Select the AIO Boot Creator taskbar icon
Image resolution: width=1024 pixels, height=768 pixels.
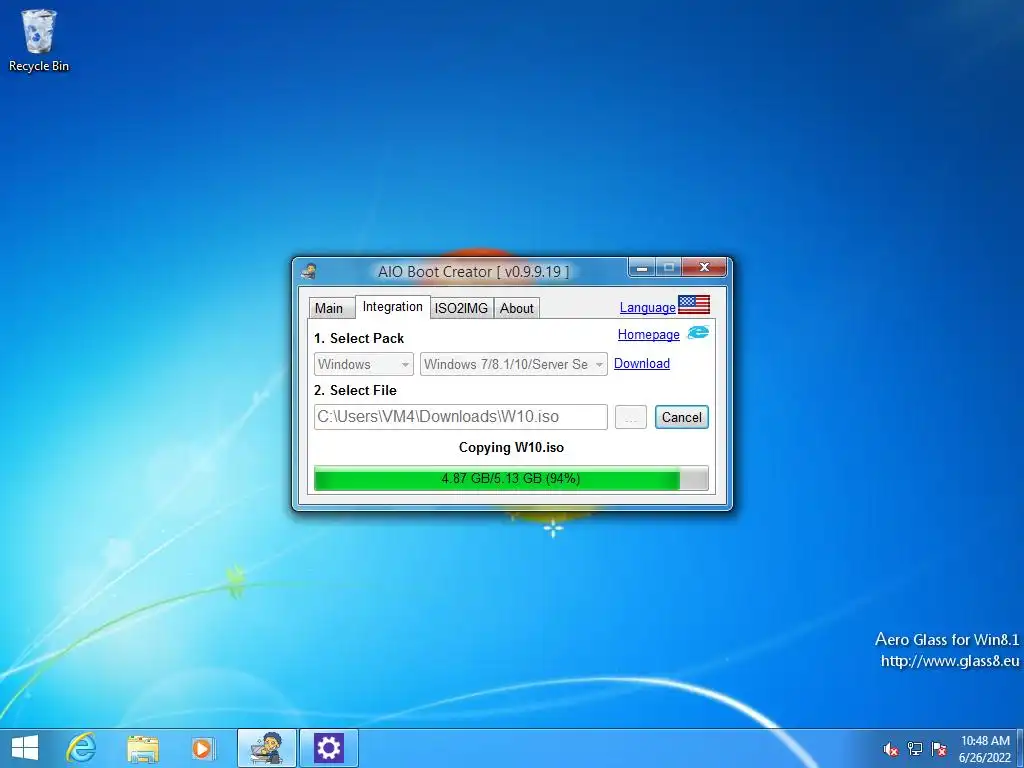pos(266,748)
